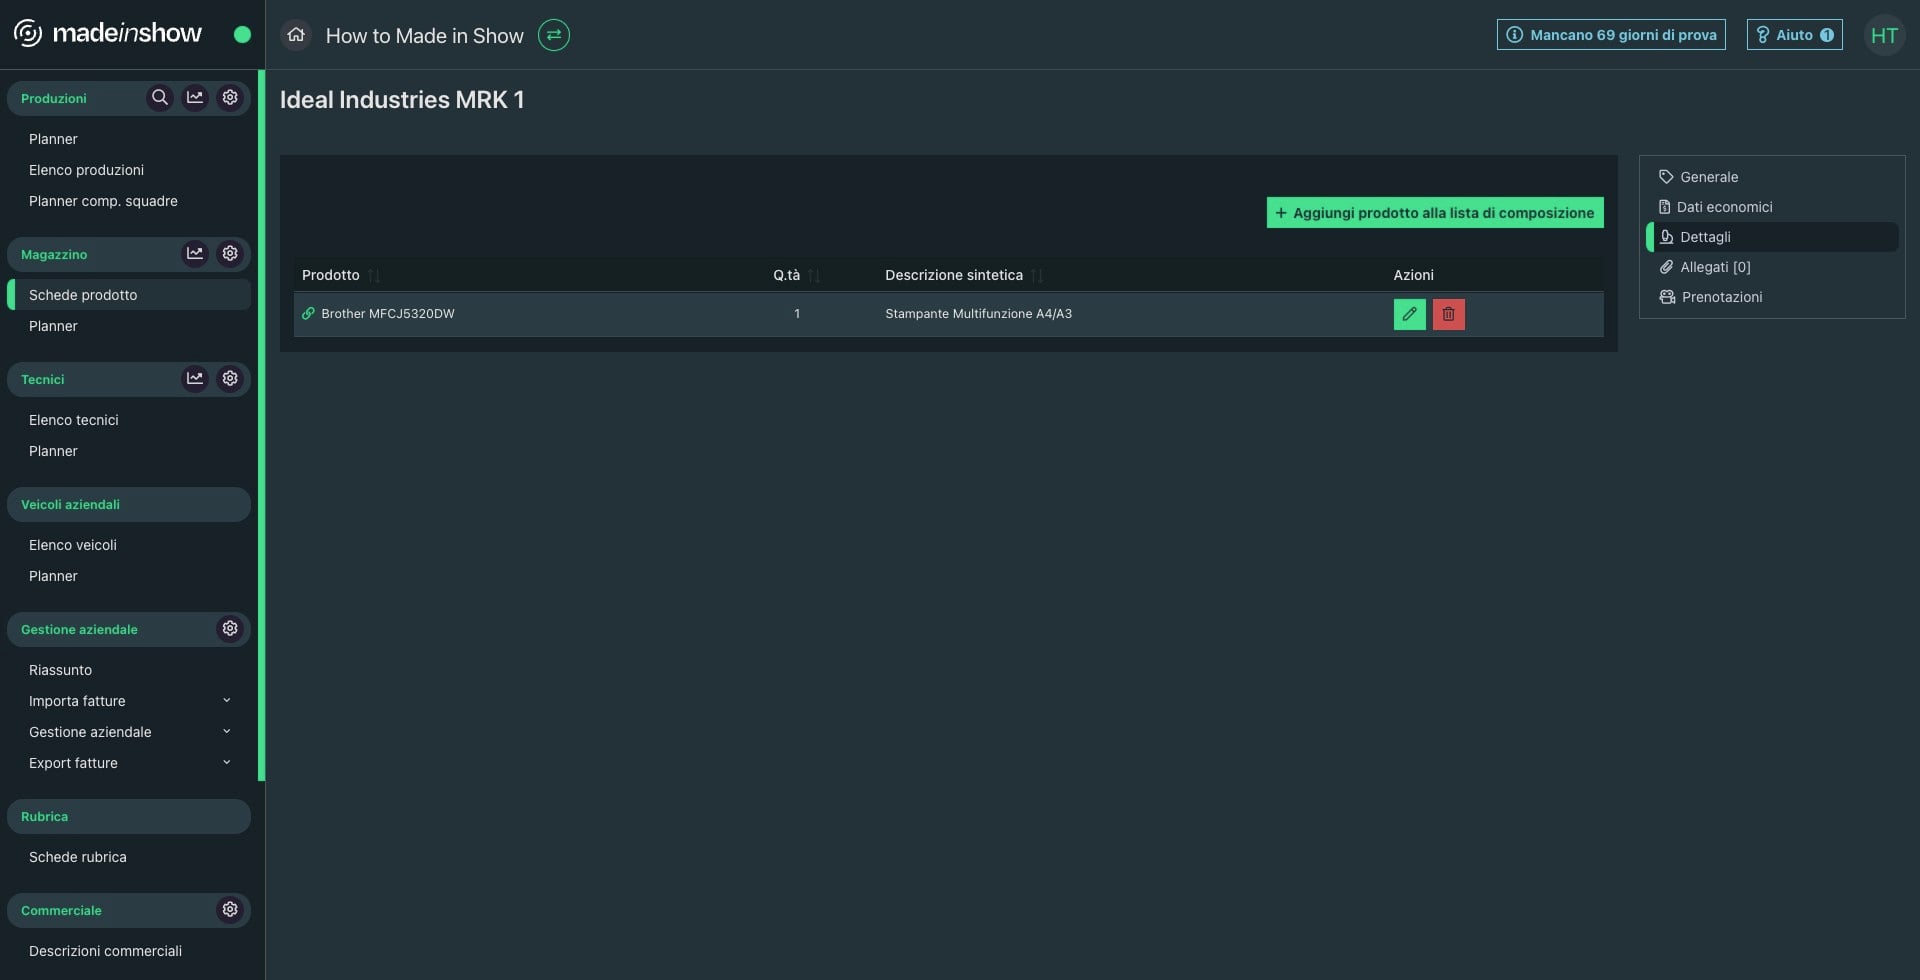Open Commerciale settings gear icon

tap(230, 910)
